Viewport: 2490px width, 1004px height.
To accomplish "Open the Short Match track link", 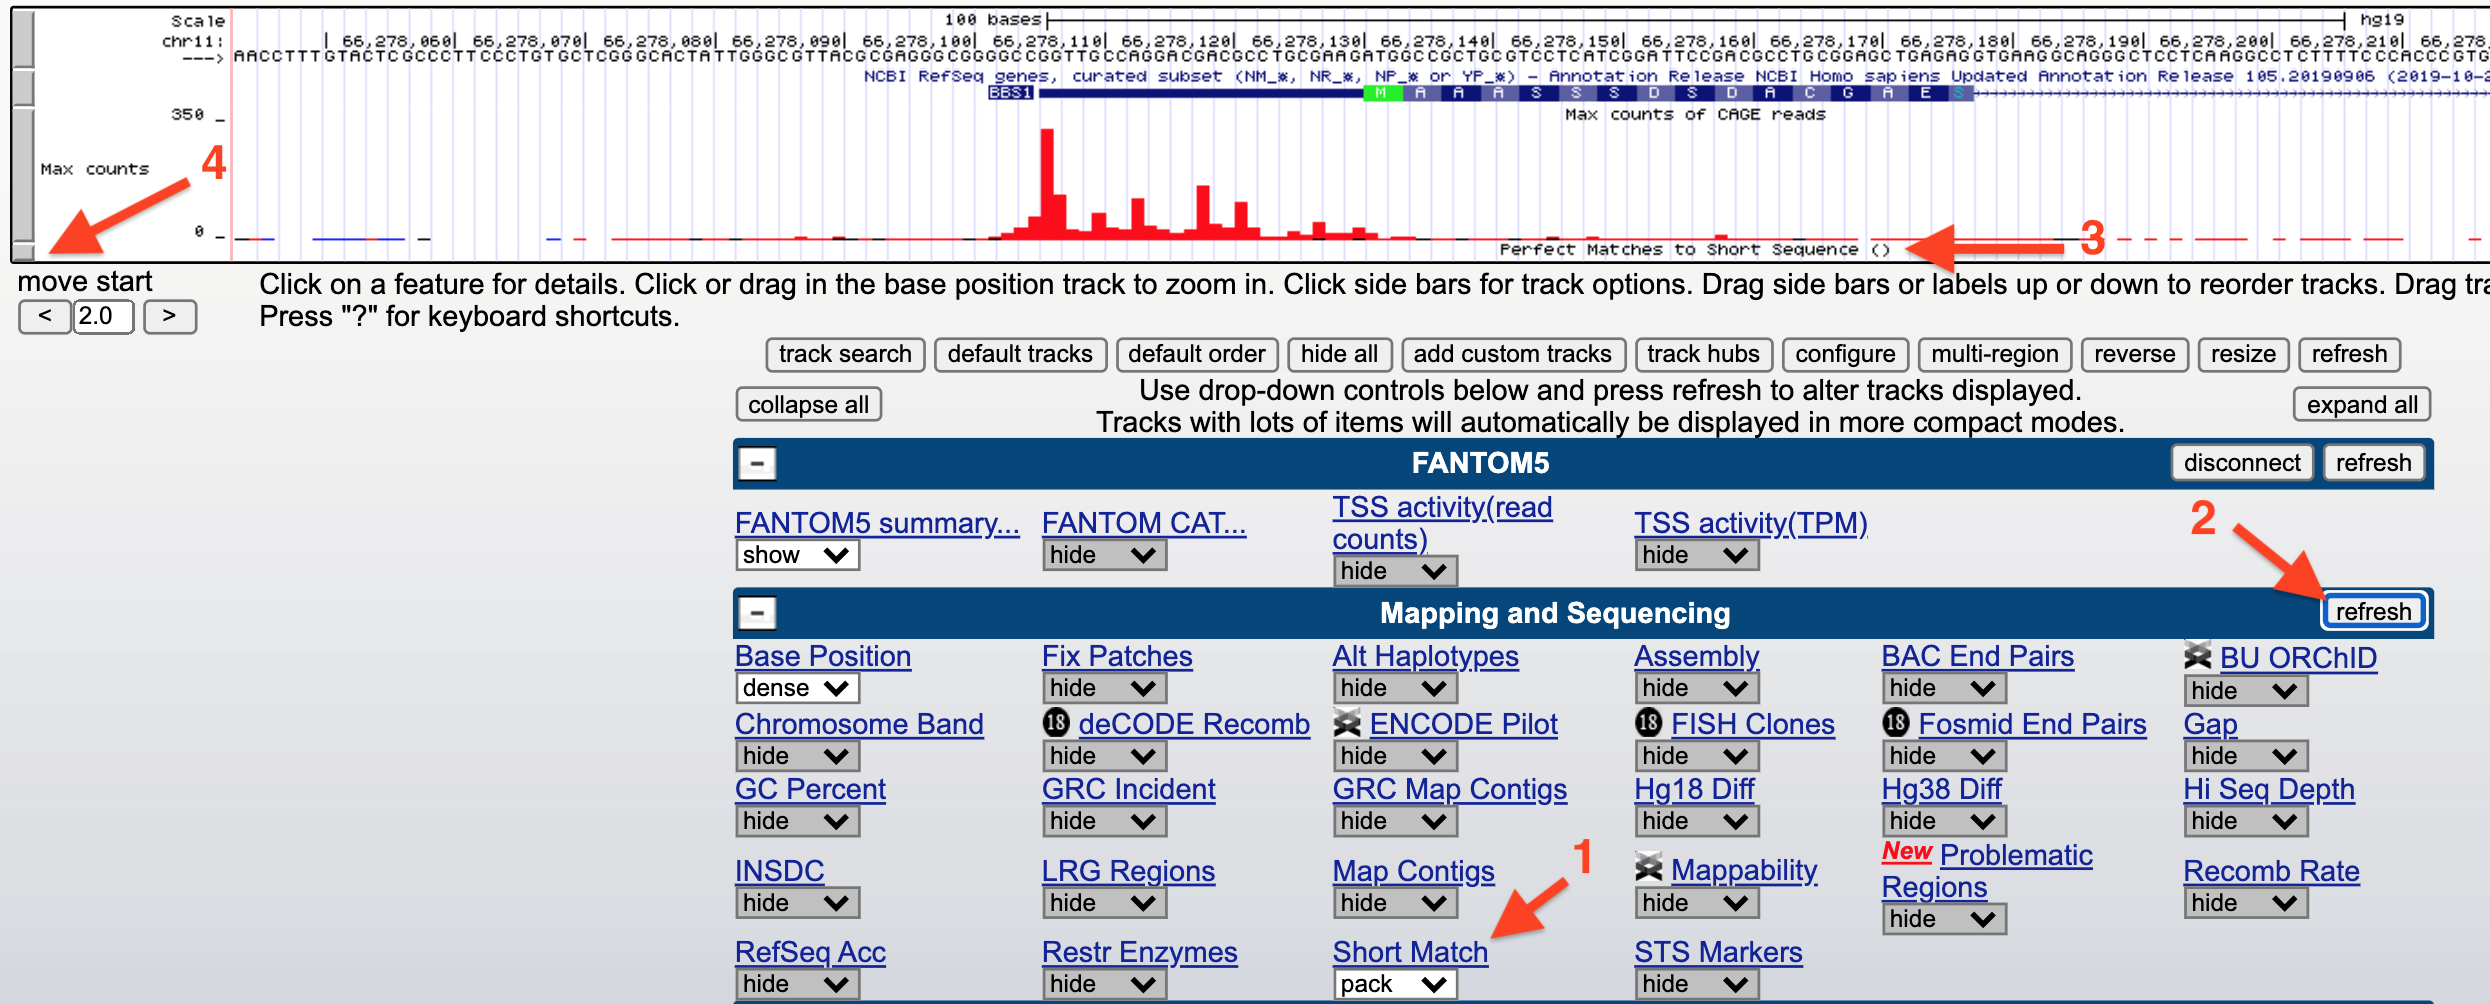I will pyautogui.click(x=1409, y=952).
